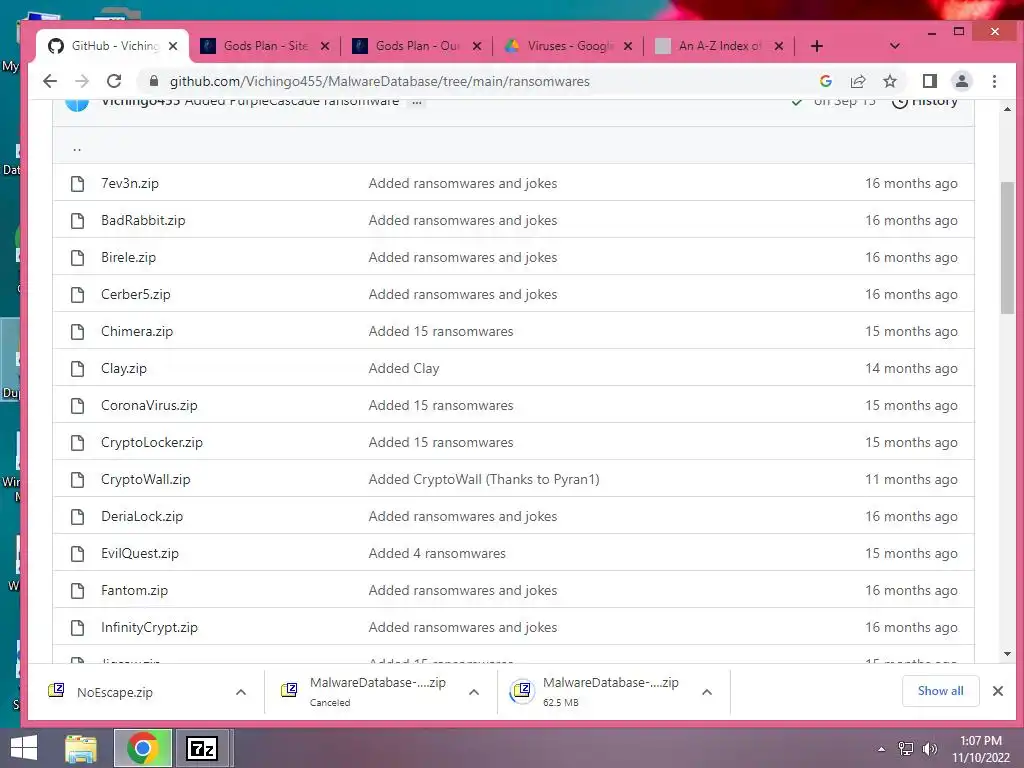Image resolution: width=1024 pixels, height=768 pixels.
Task: Open Chrome three-dot menu
Action: pyautogui.click(x=994, y=81)
